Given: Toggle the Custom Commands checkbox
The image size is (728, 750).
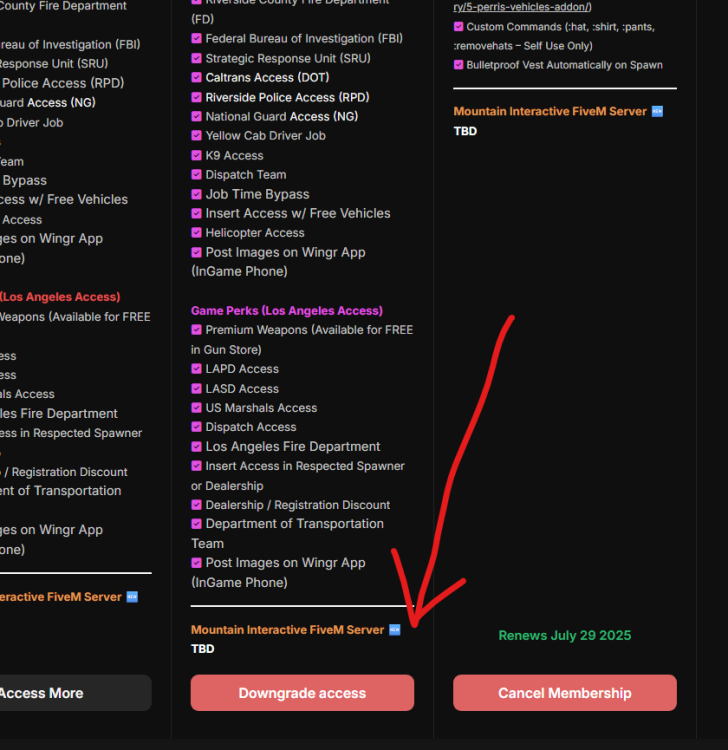Looking at the screenshot, I should pyautogui.click(x=458, y=26).
